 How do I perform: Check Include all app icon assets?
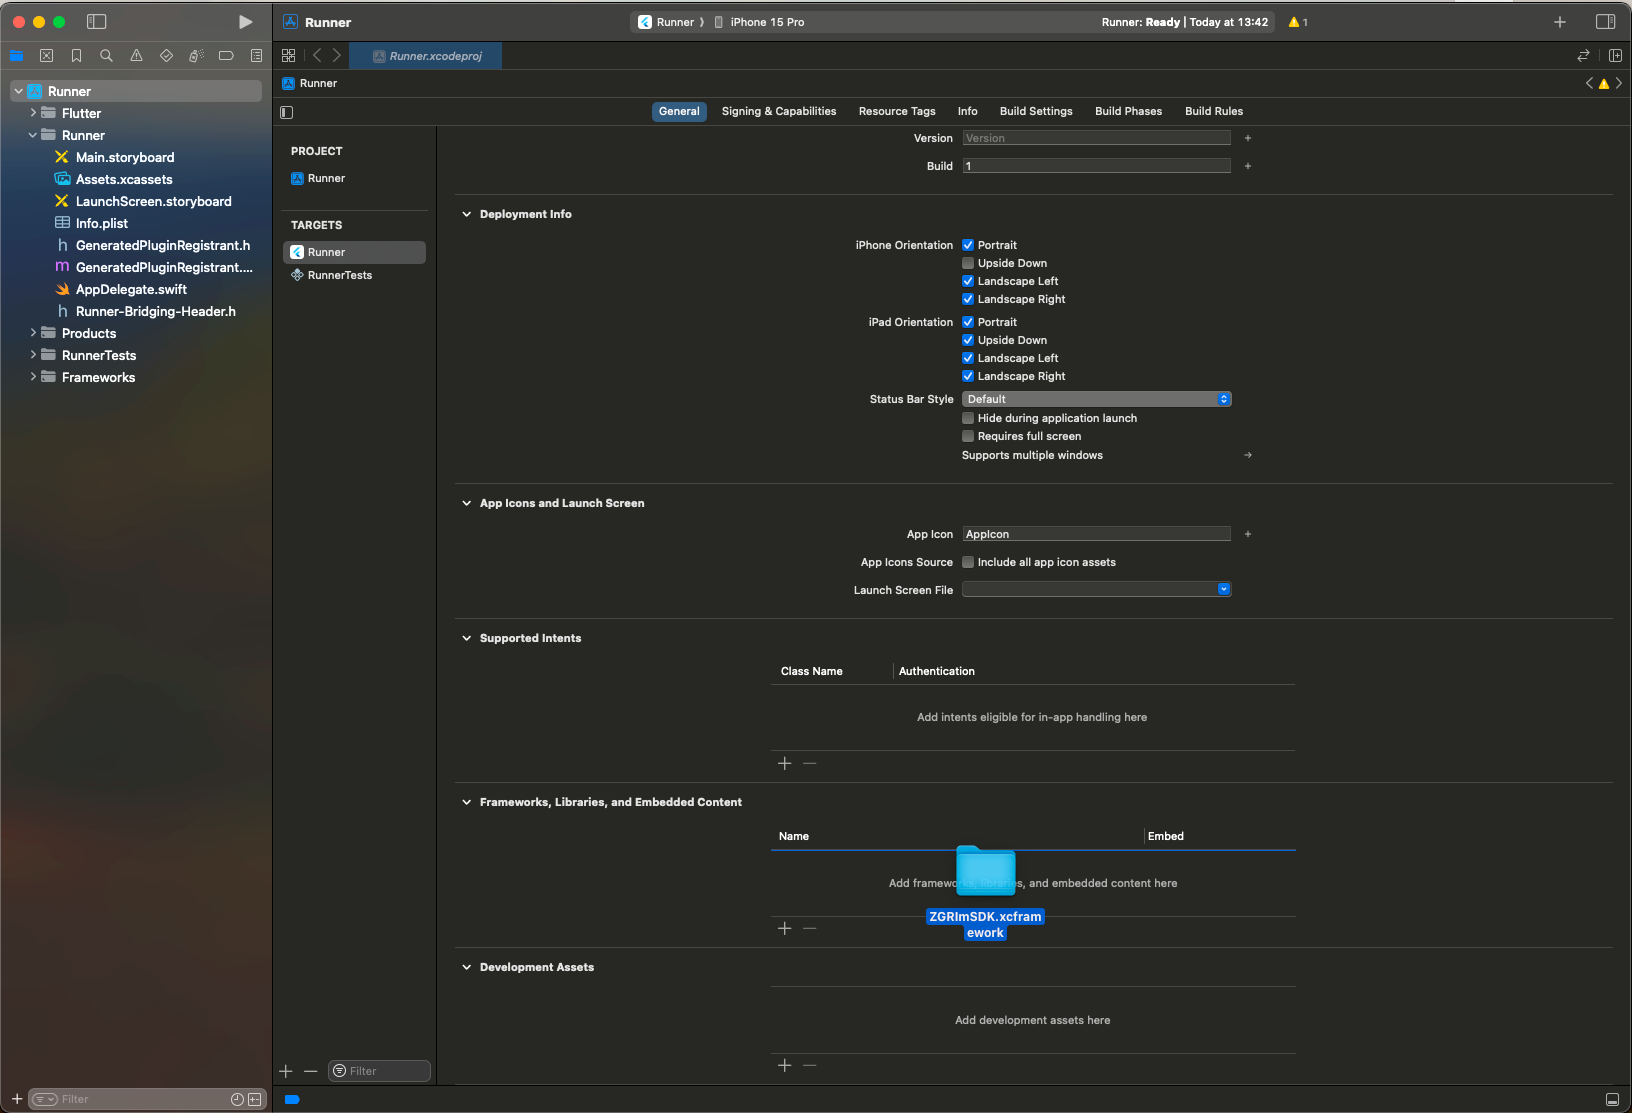pyautogui.click(x=968, y=562)
